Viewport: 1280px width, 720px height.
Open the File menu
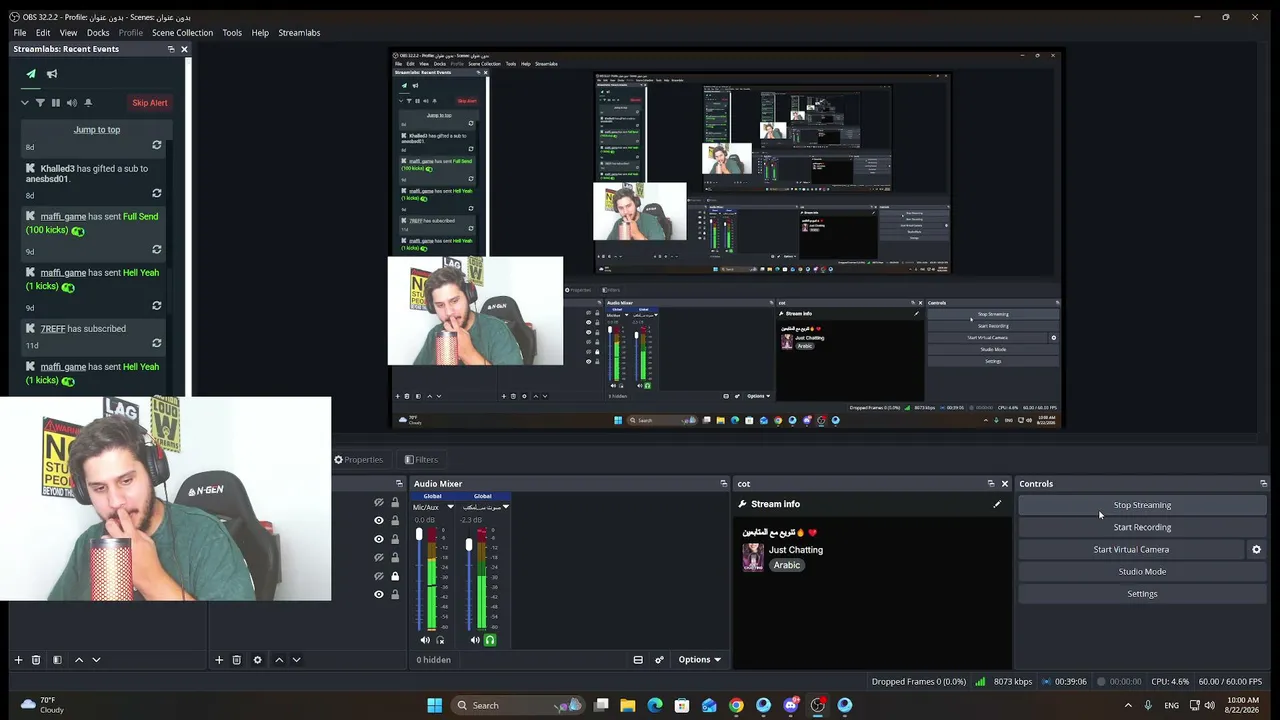(20, 33)
